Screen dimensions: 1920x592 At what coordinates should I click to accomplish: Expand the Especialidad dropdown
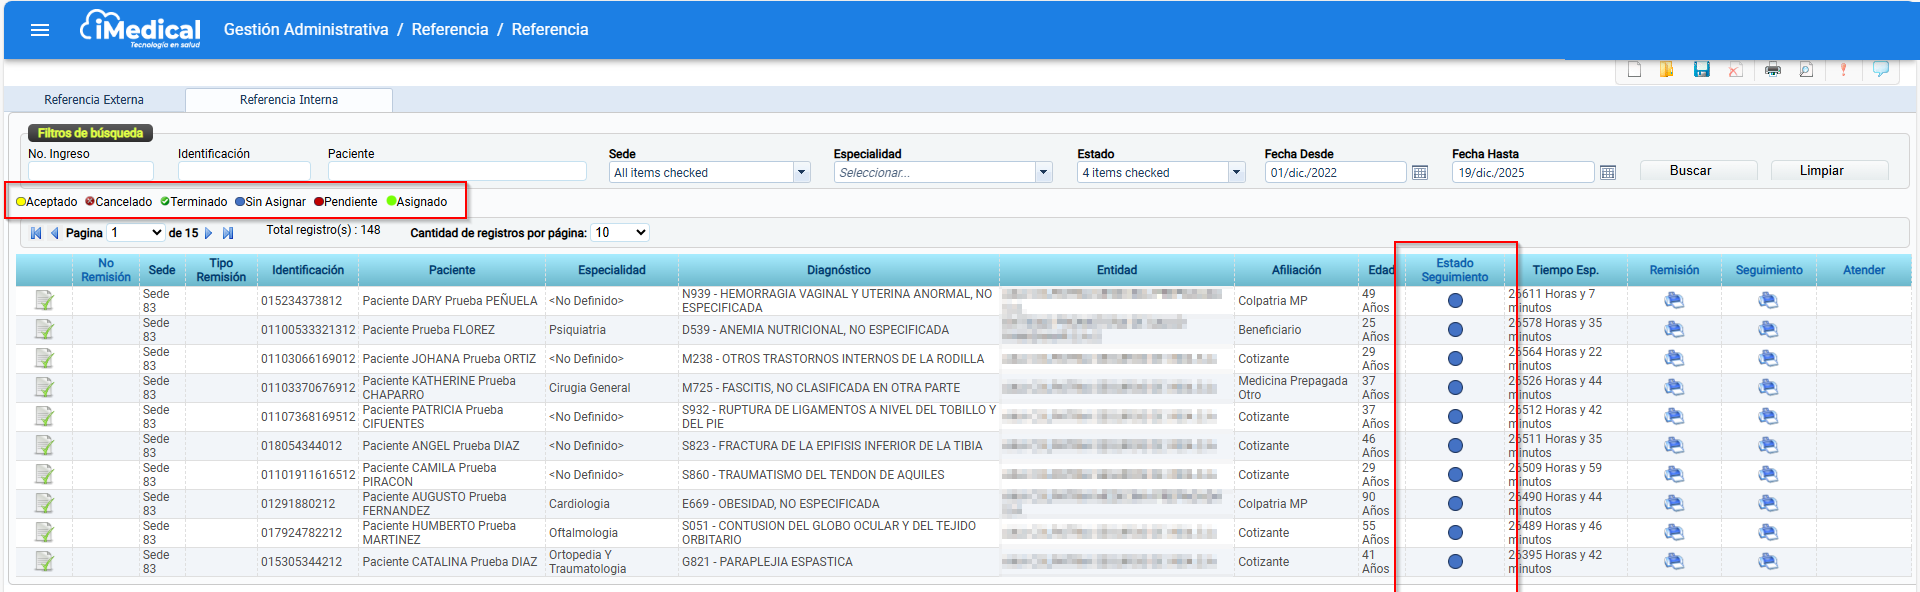1043,172
